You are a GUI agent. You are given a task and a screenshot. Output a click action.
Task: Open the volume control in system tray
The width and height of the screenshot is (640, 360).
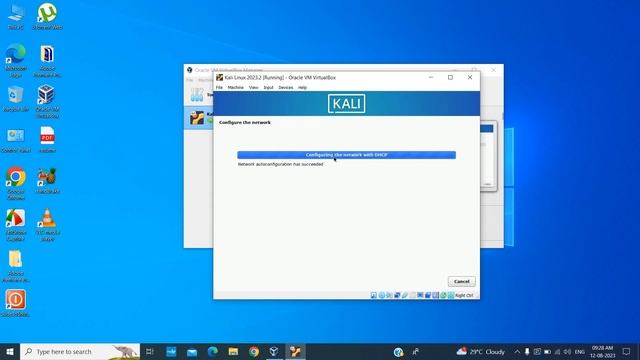(567, 351)
